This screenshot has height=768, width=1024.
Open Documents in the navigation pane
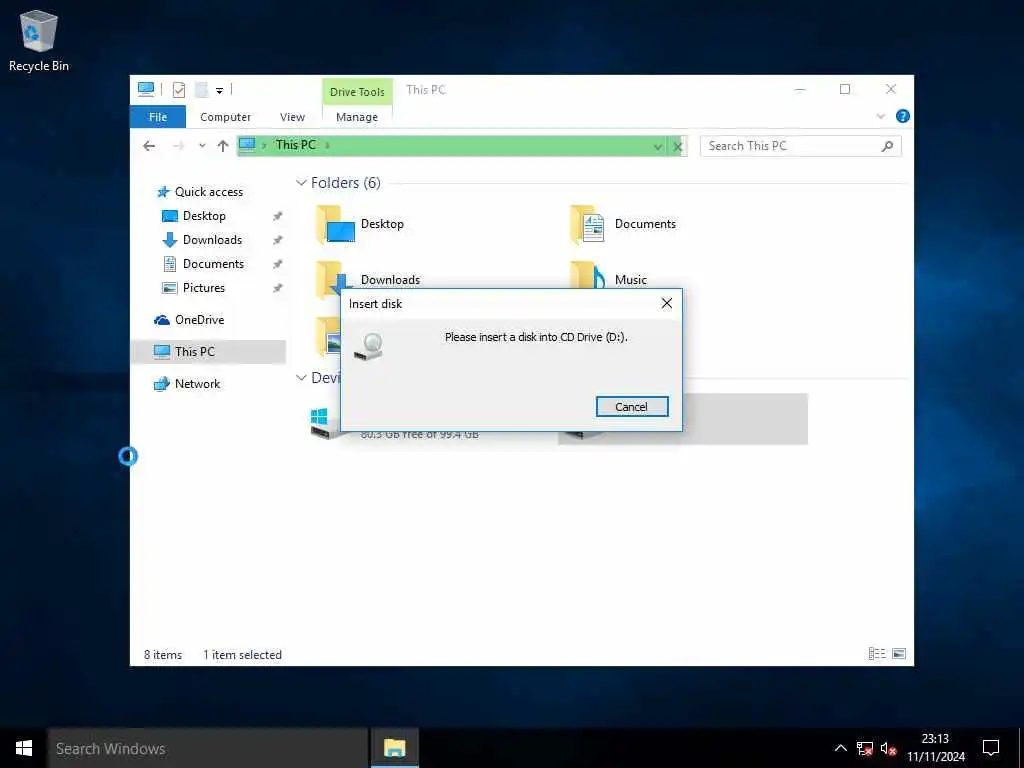tap(213, 264)
